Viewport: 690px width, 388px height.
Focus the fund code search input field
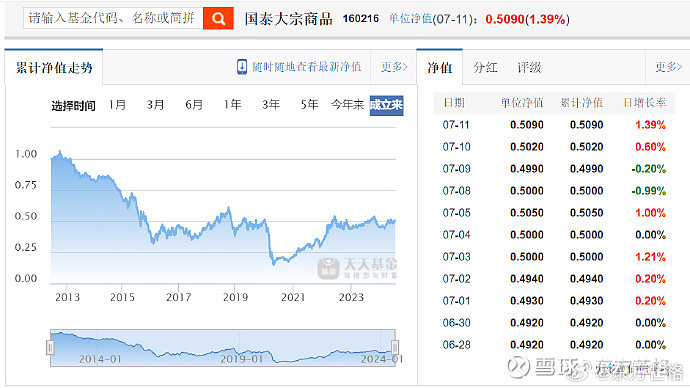113,18
